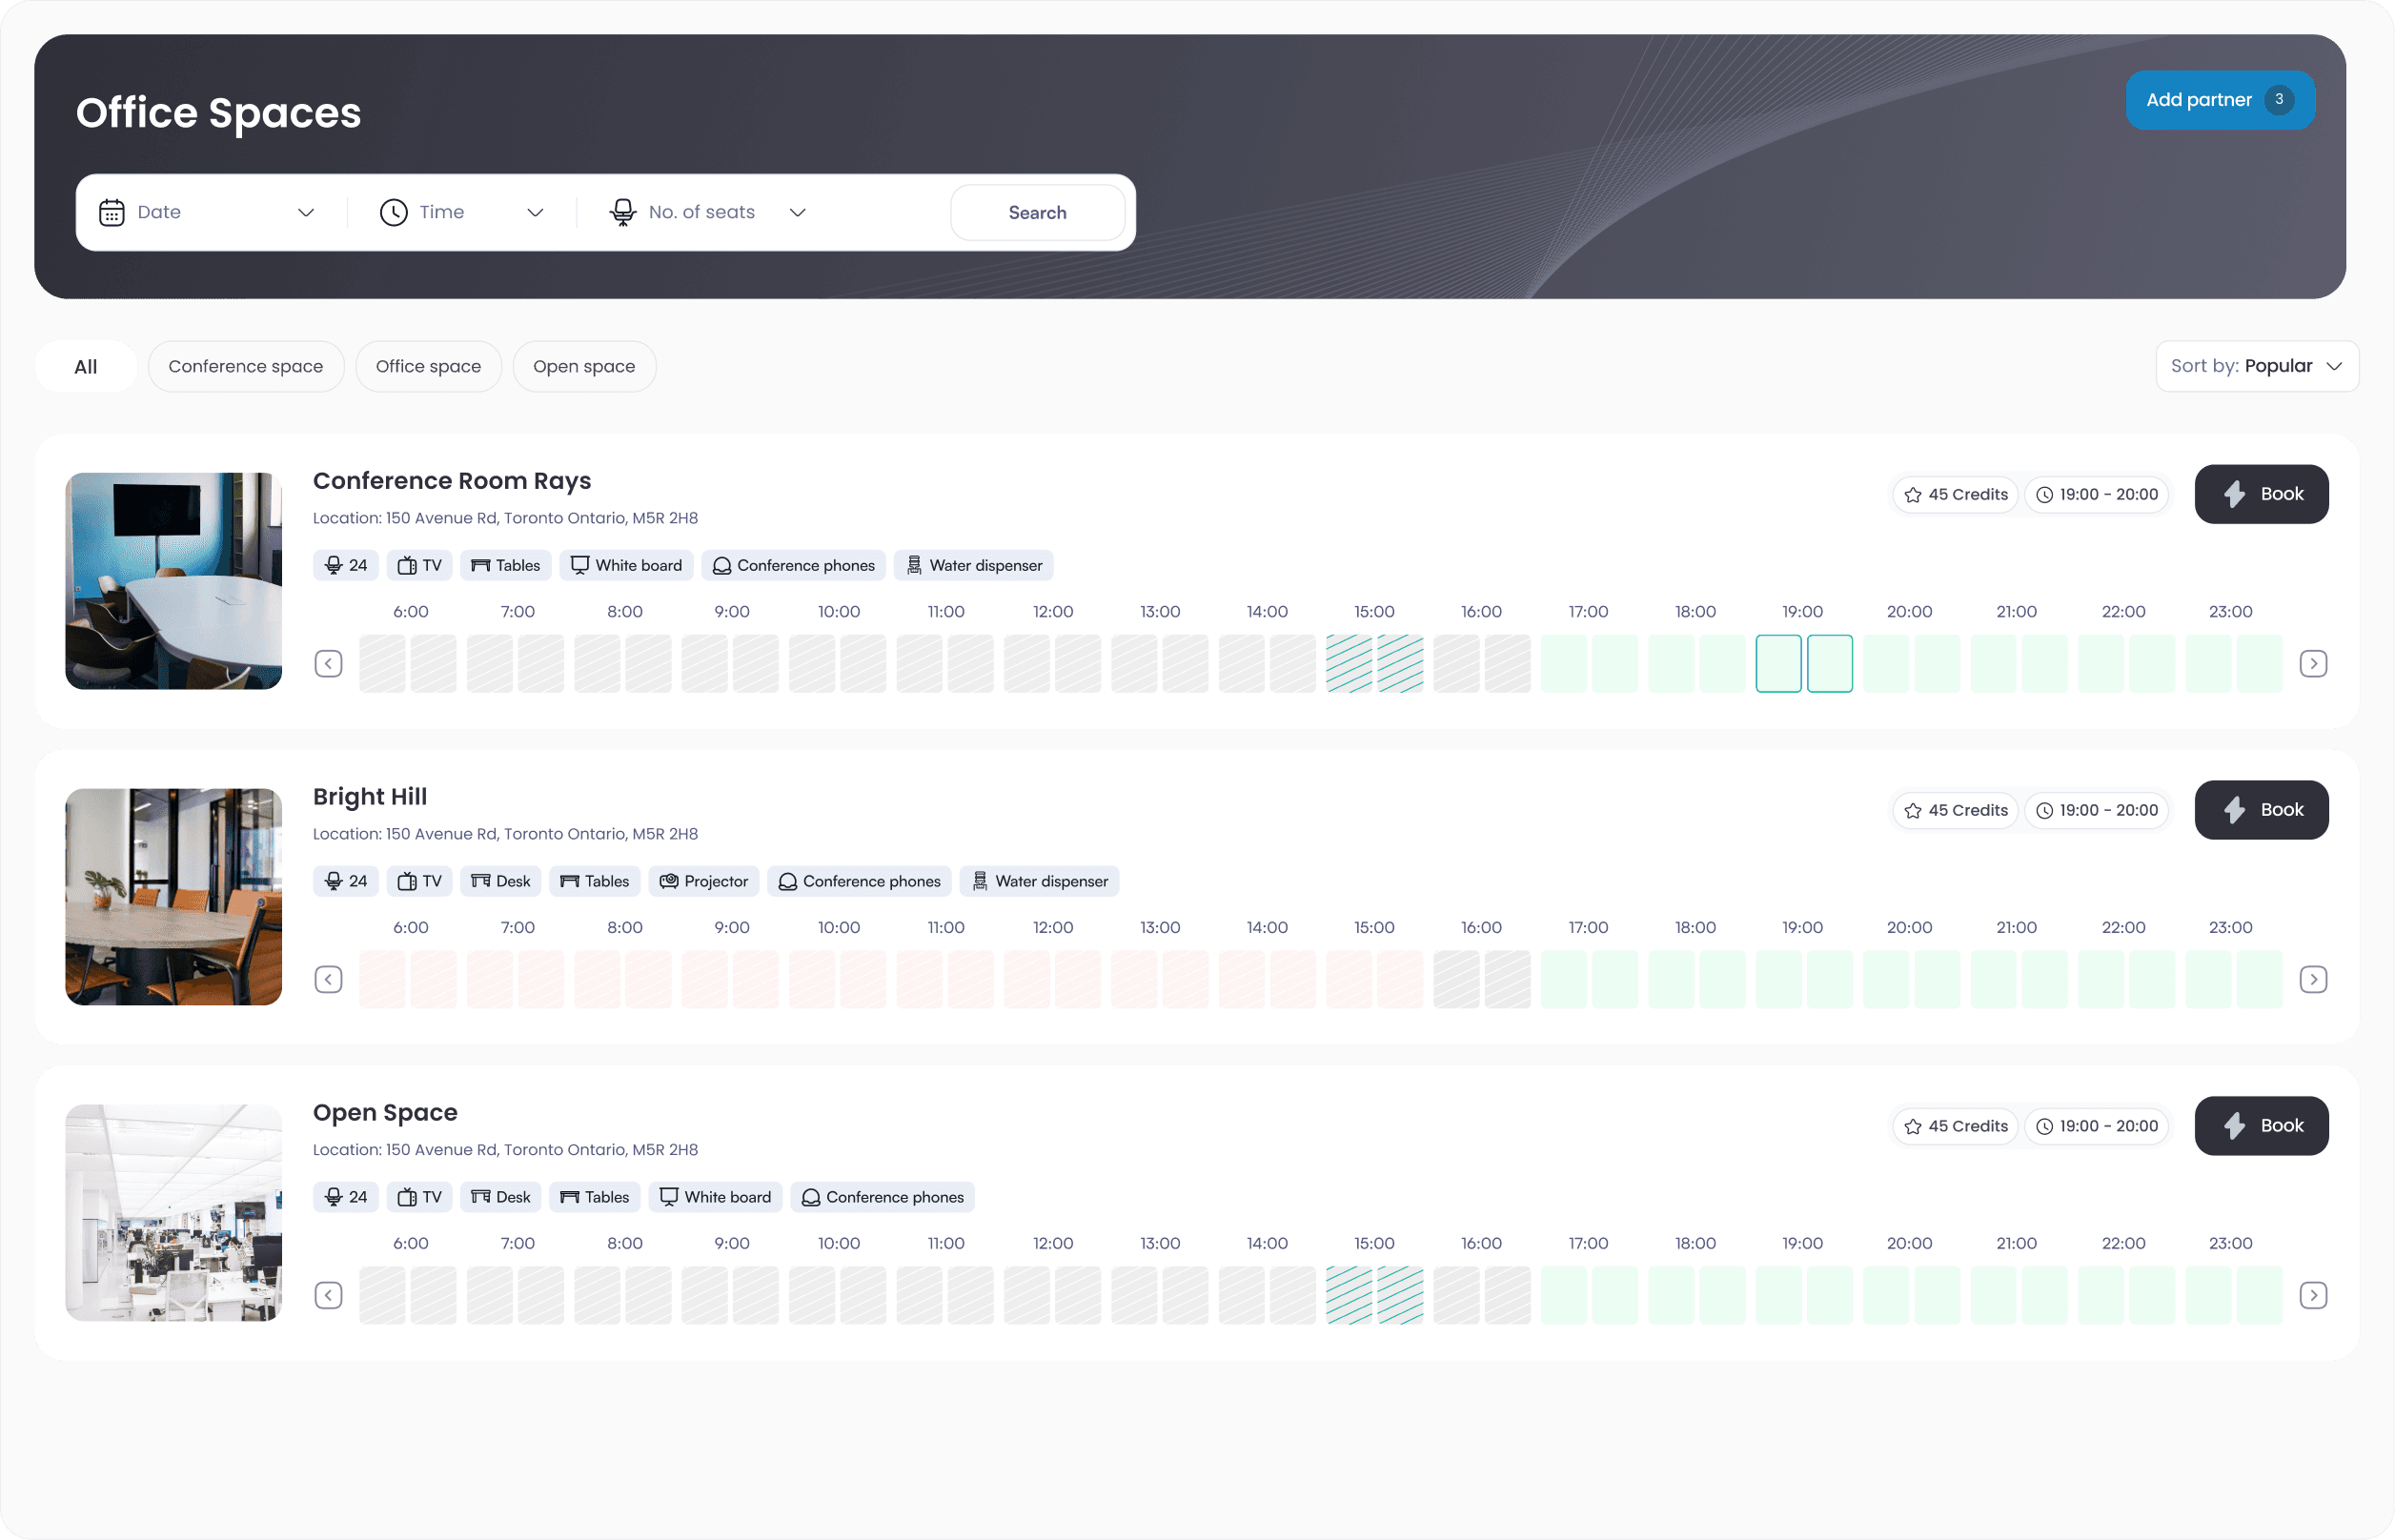Click Water dispenser tag in Conference Room Rays
2395x1540 pixels.
point(973,565)
